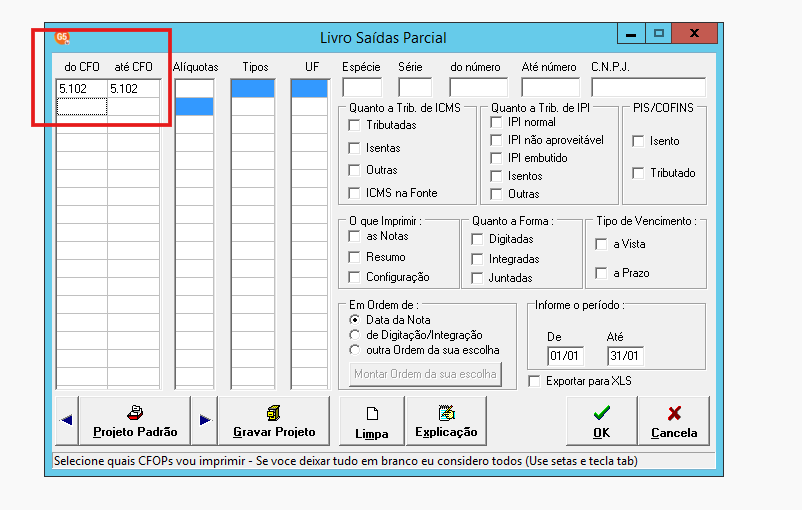Click the highlighted Tipos first cell

[x=253, y=88]
